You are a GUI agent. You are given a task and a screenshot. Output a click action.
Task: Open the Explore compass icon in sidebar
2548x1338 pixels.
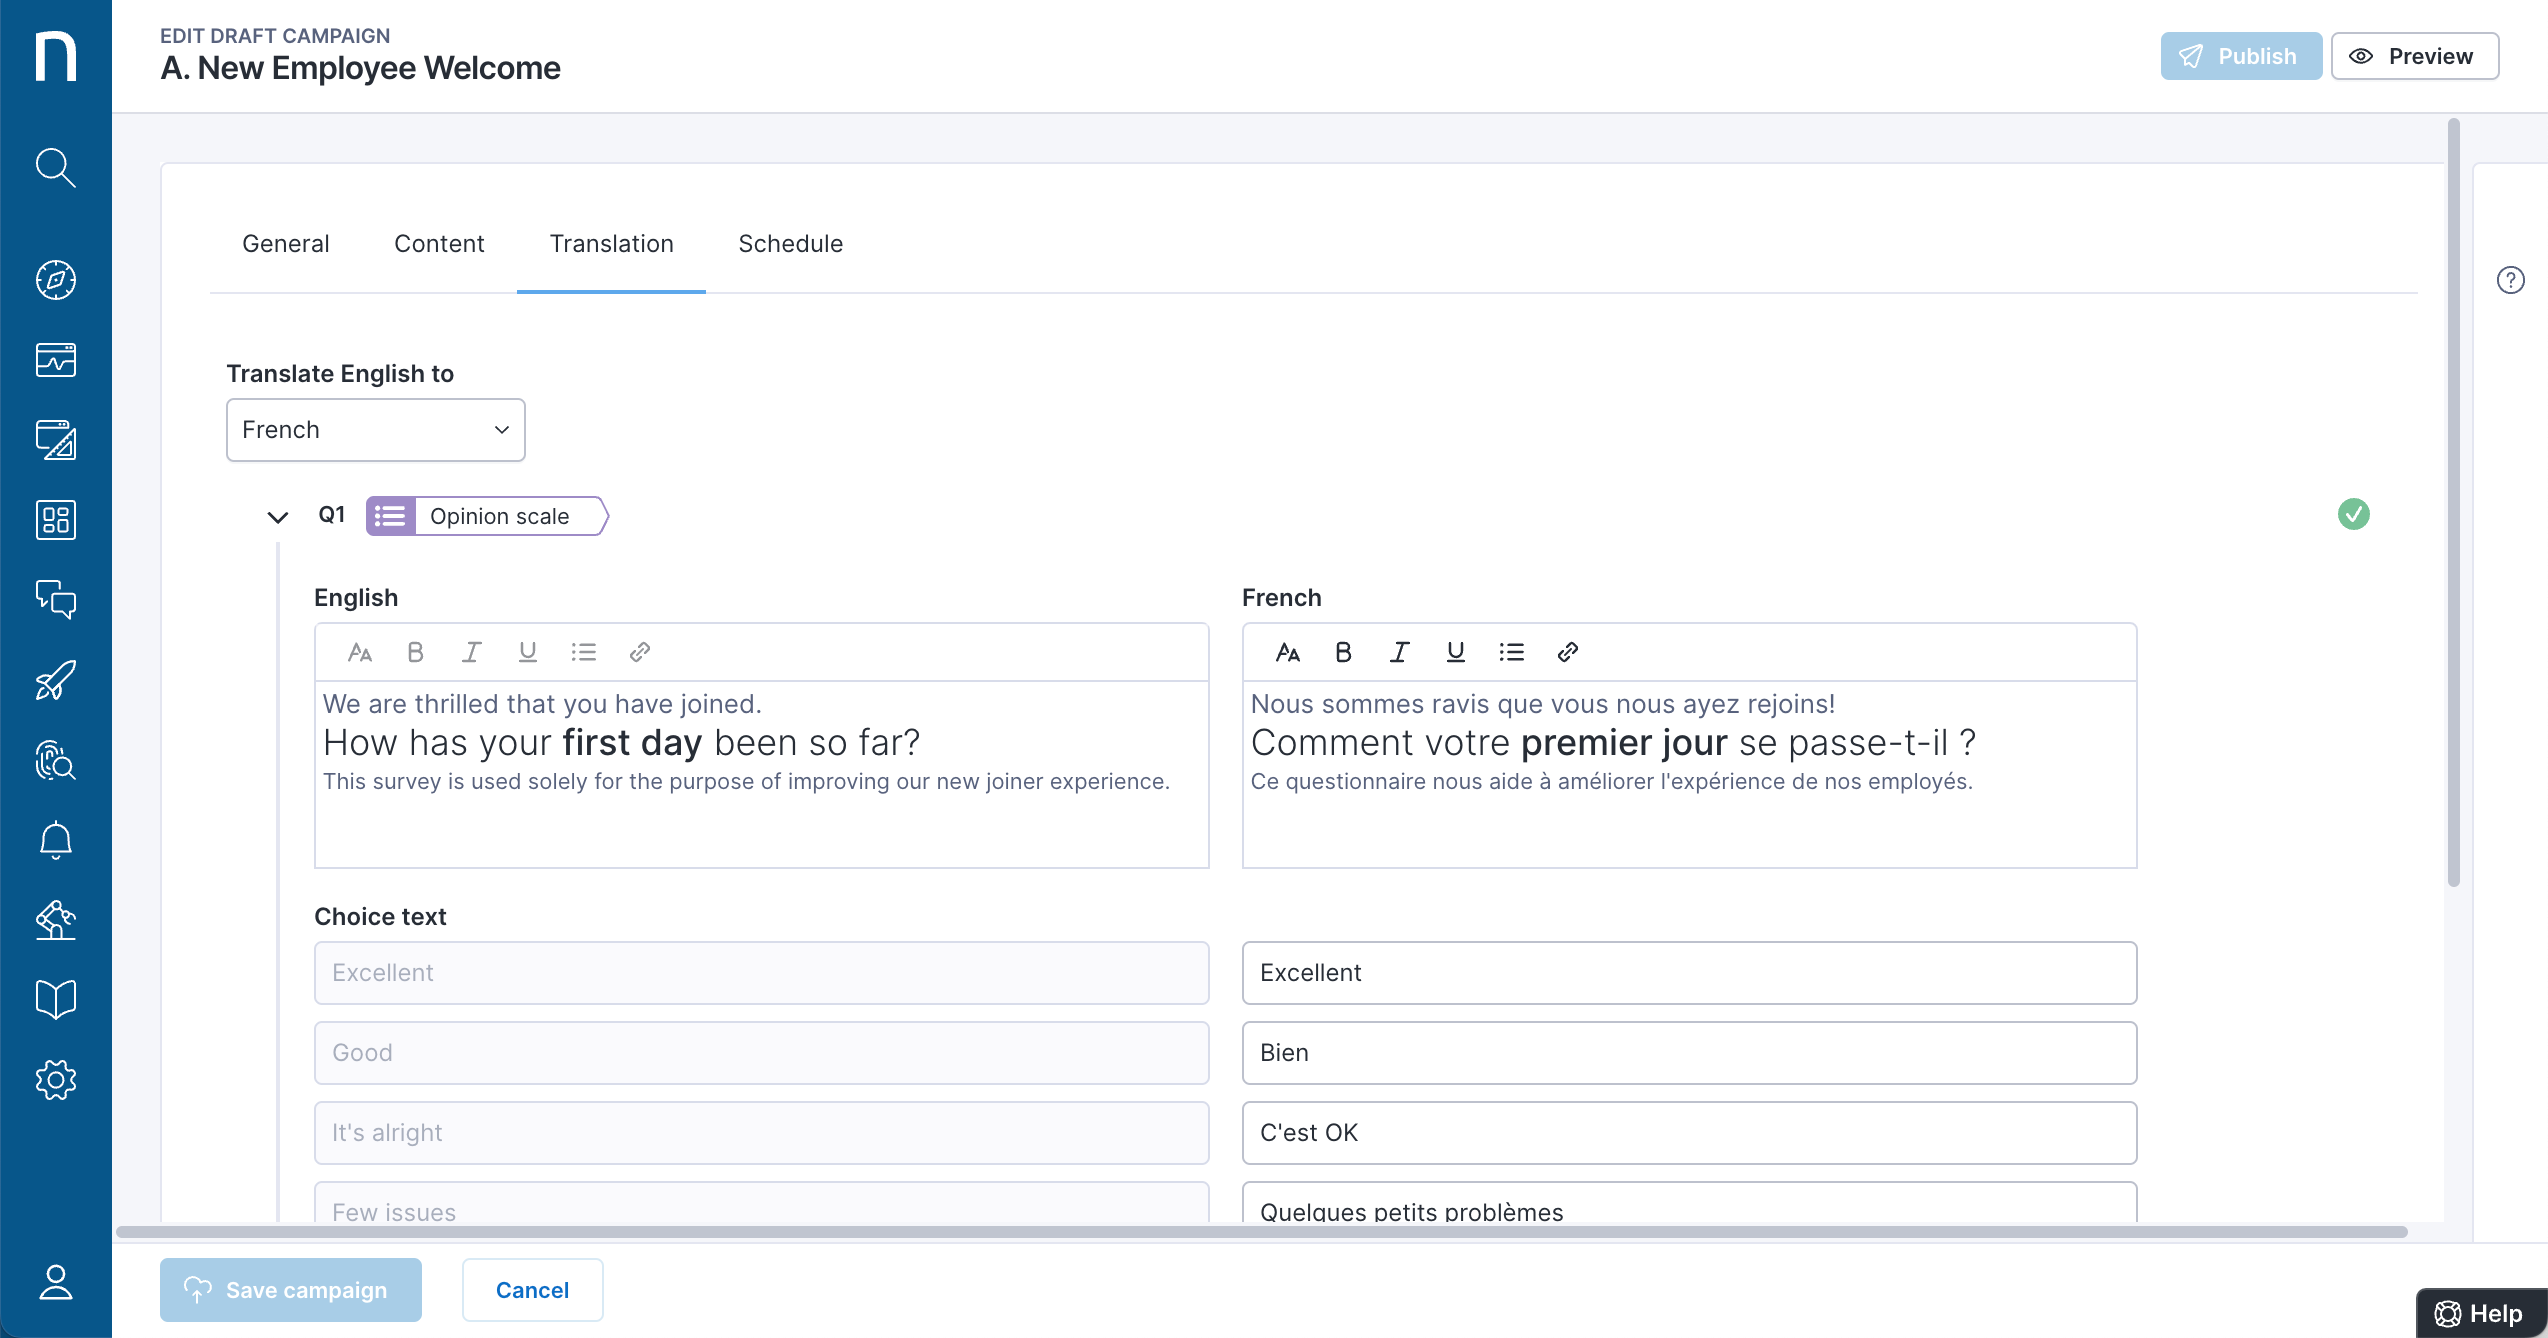[x=56, y=281]
